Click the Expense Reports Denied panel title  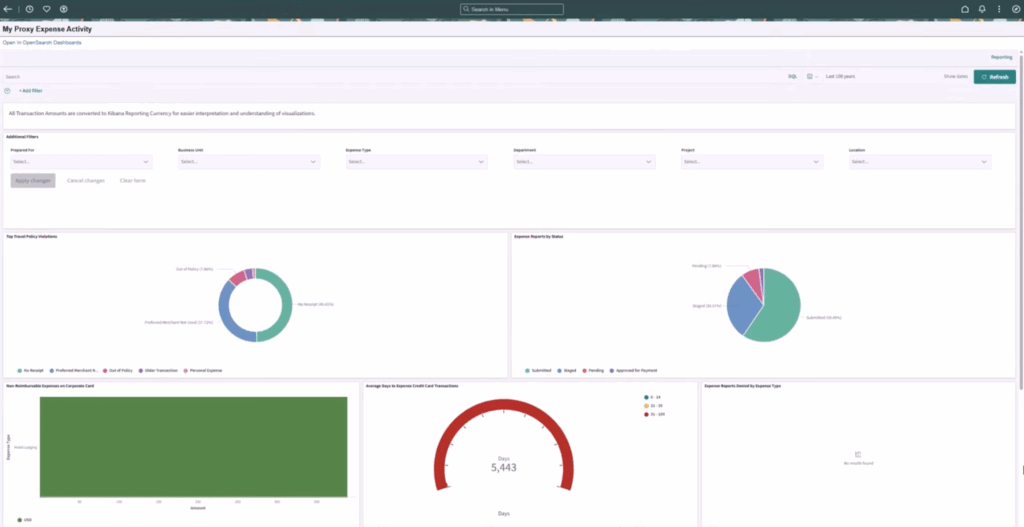click(x=743, y=386)
